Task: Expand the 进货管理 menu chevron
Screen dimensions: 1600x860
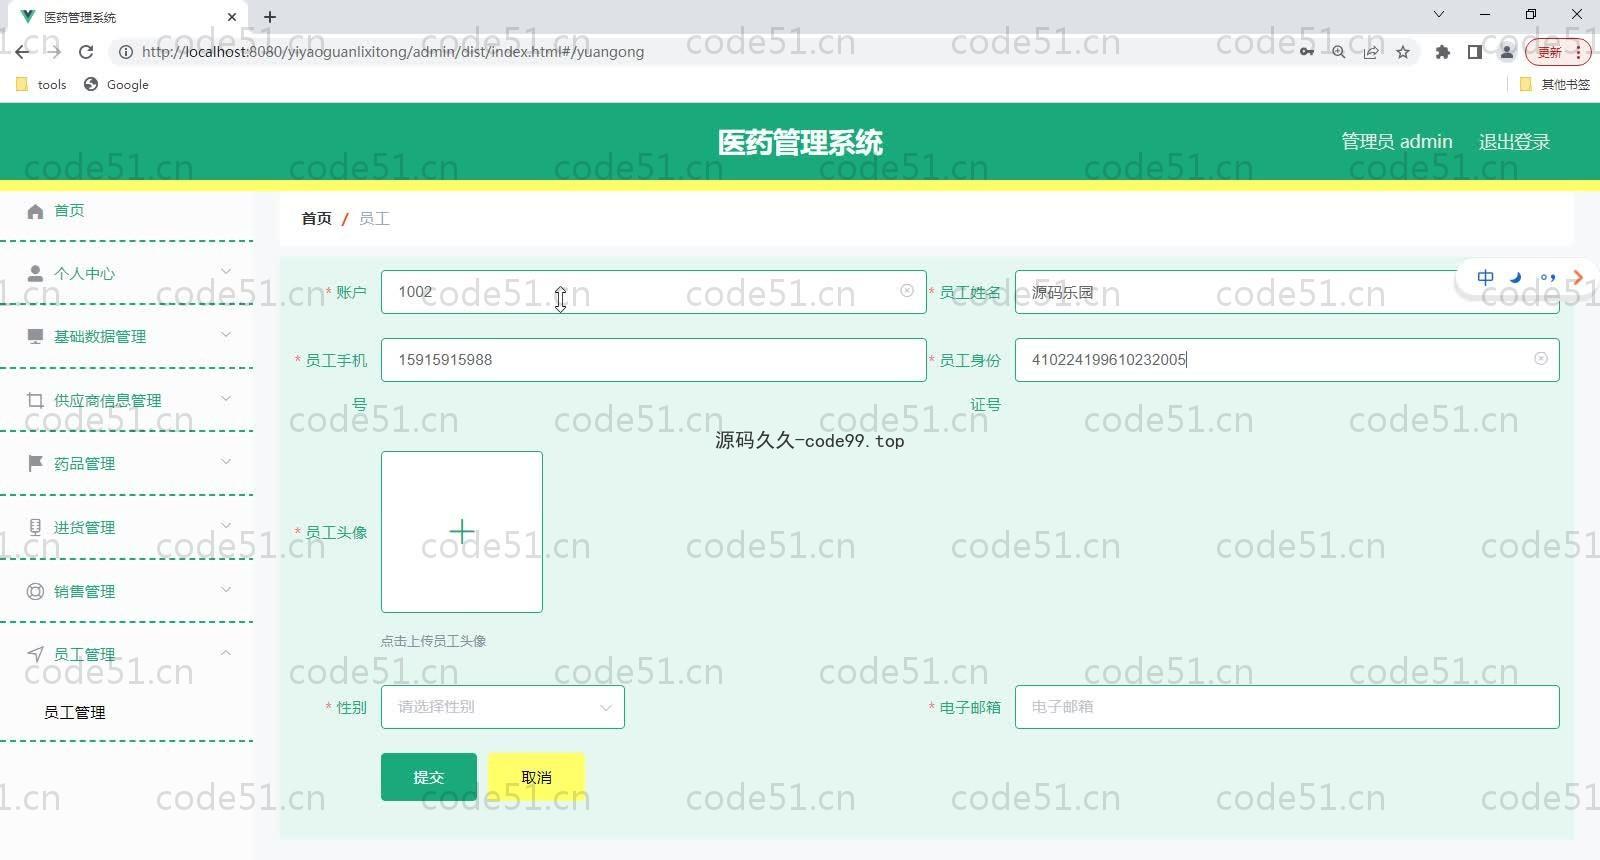Action: point(226,525)
